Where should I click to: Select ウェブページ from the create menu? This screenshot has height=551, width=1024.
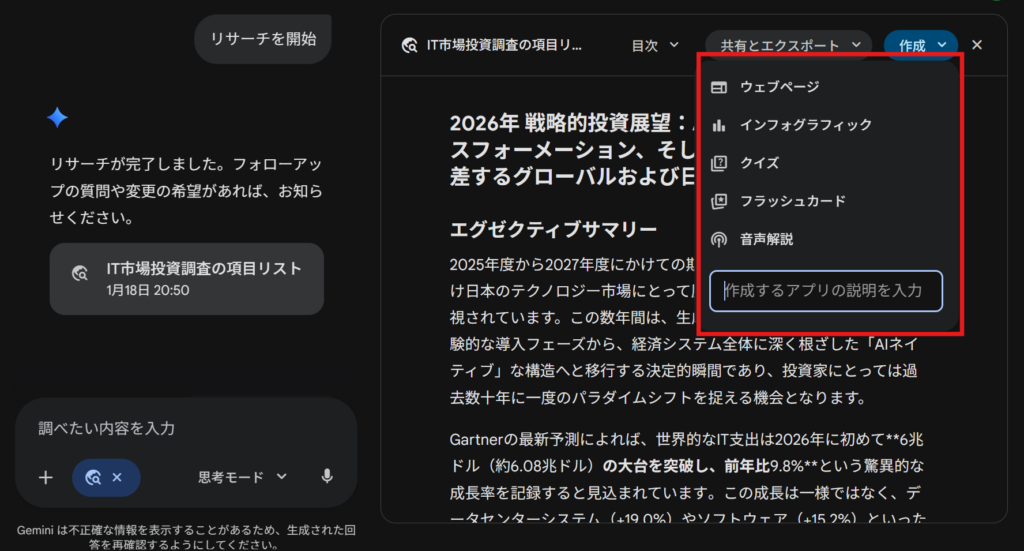coord(779,87)
